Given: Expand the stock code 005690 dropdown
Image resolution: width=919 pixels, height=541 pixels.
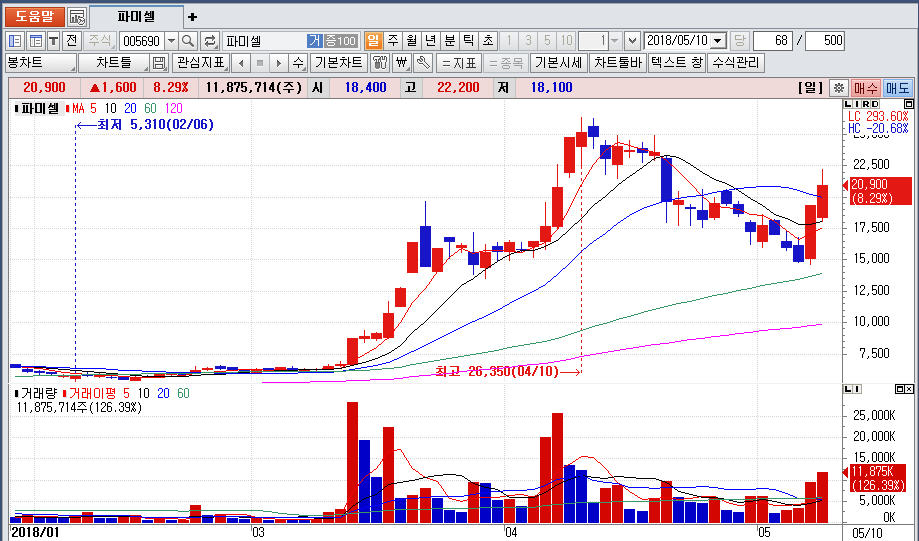Looking at the screenshot, I should click(170, 41).
